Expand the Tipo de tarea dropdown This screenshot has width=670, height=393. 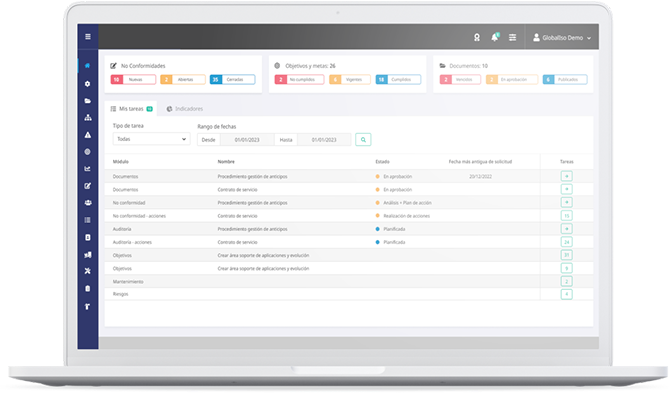(151, 139)
